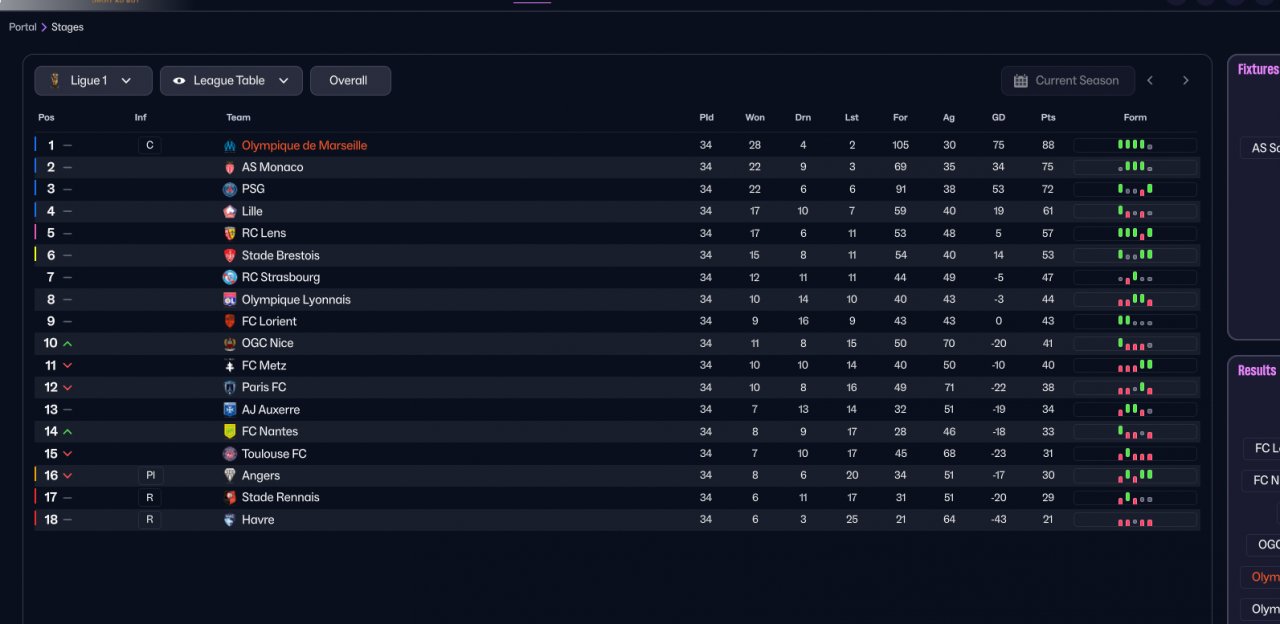Click OGC Nice up-arrow position indicator
Viewport: 1280px width, 624px height.
[67, 344]
